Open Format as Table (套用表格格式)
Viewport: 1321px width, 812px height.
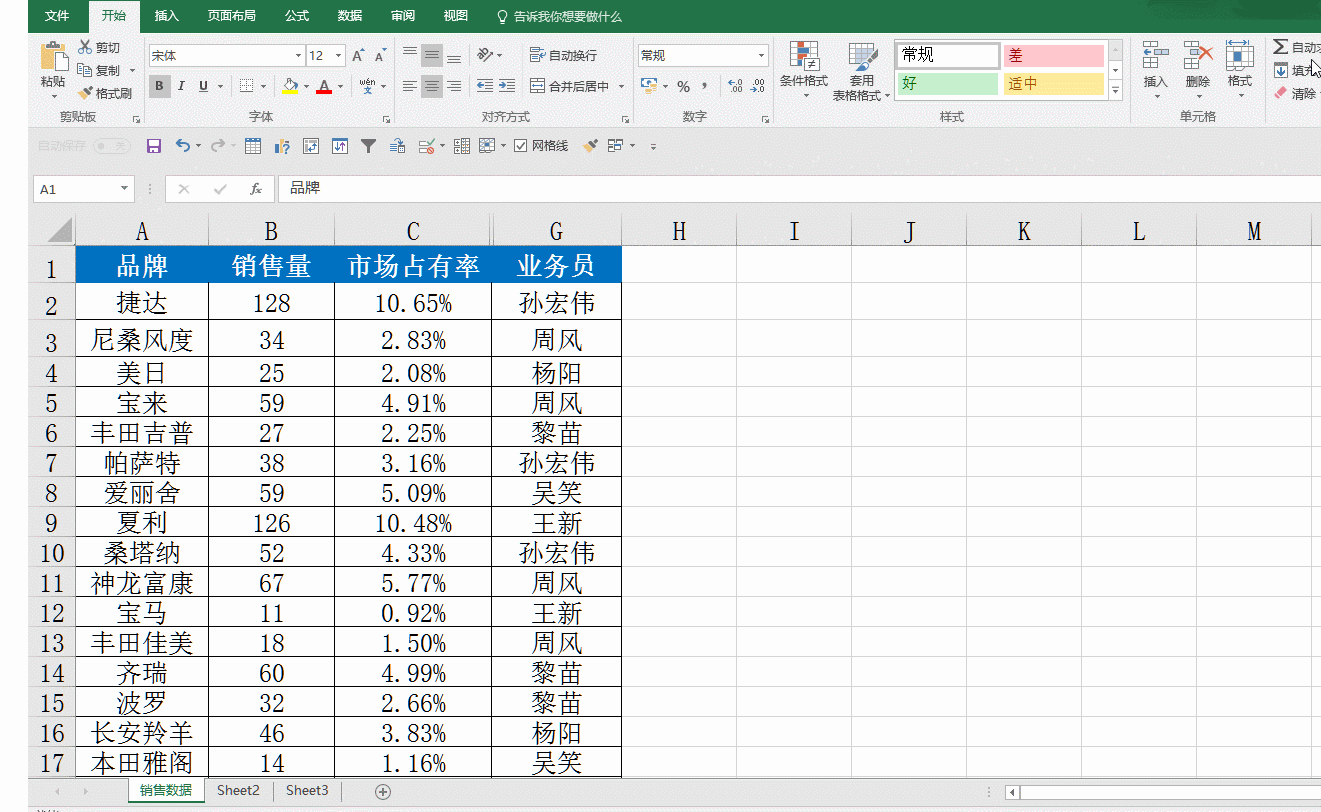862,72
